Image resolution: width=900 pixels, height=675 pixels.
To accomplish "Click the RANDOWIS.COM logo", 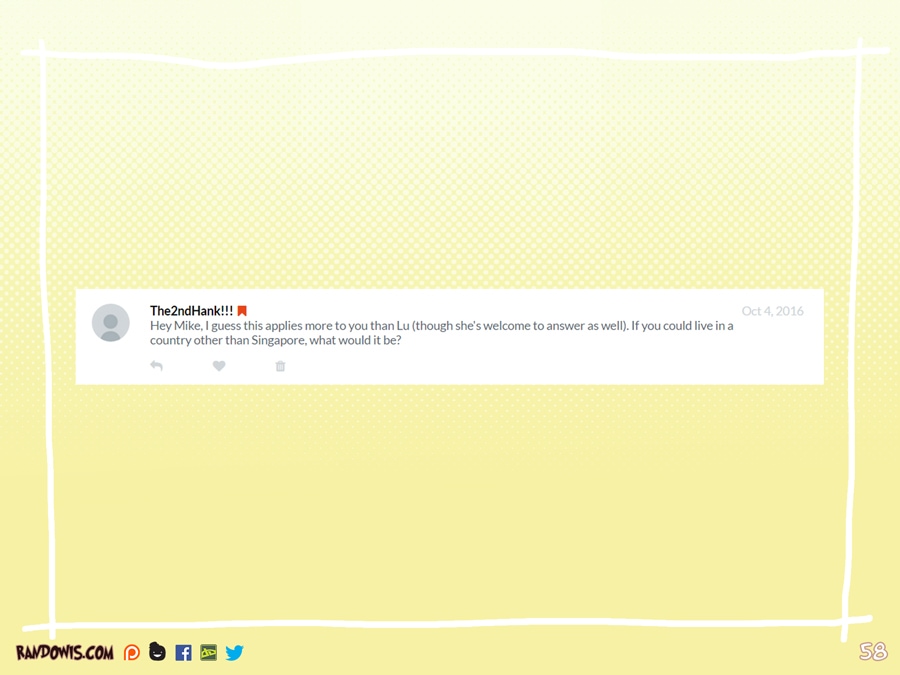I will [x=65, y=653].
